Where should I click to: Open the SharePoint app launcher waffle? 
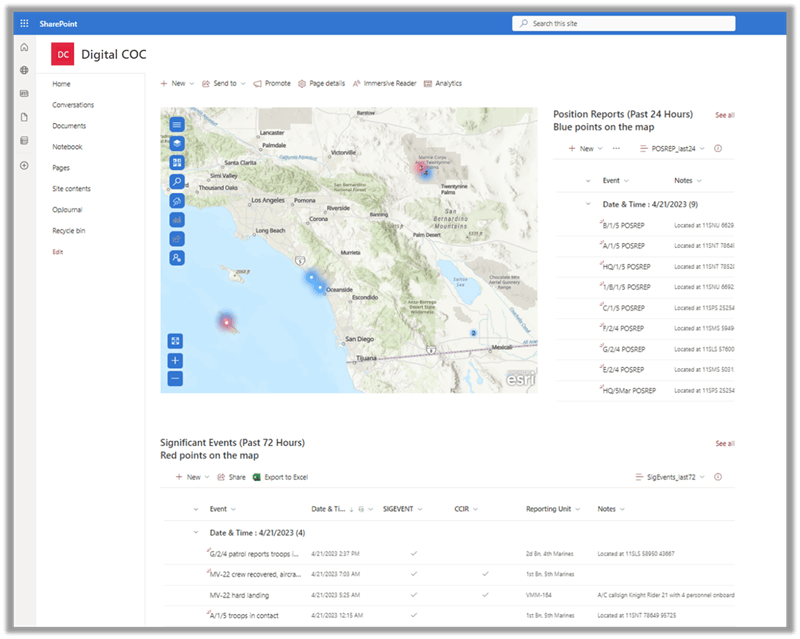point(24,23)
